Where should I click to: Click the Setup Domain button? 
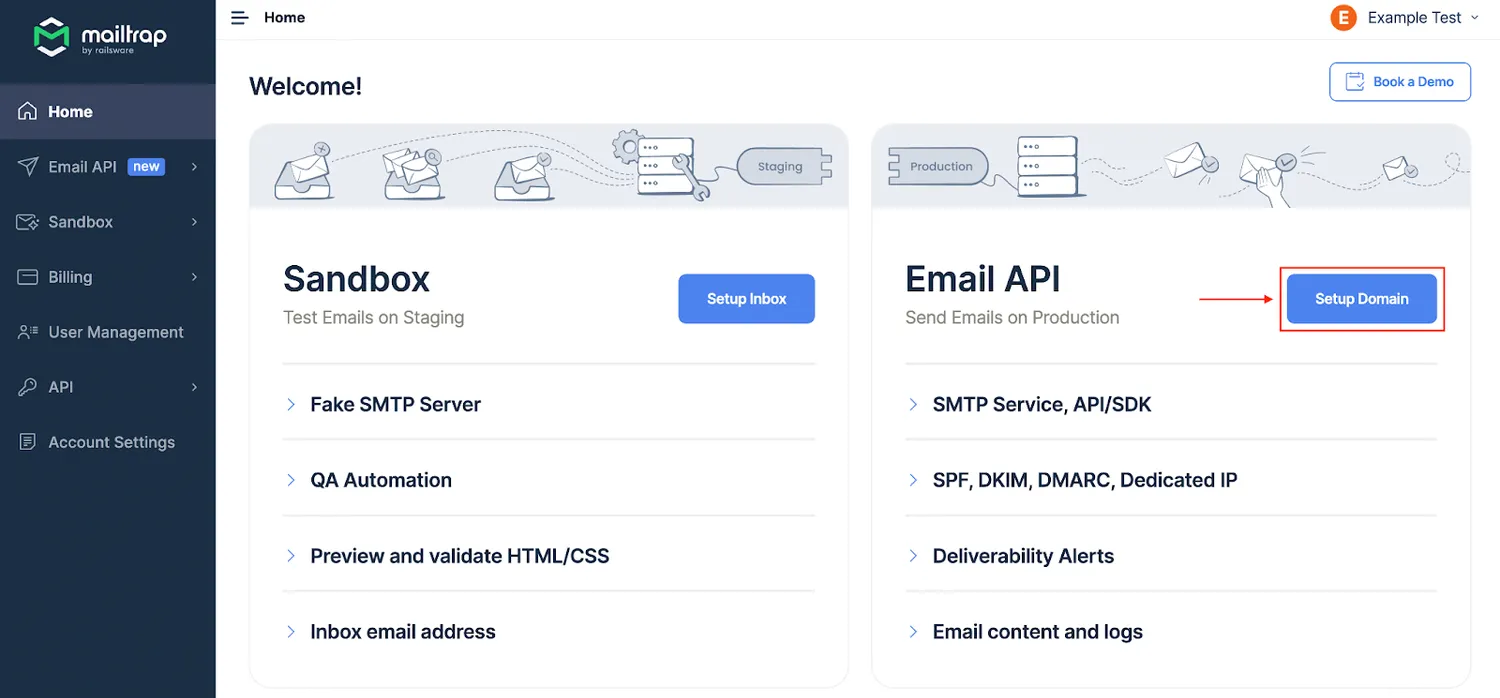point(1362,299)
